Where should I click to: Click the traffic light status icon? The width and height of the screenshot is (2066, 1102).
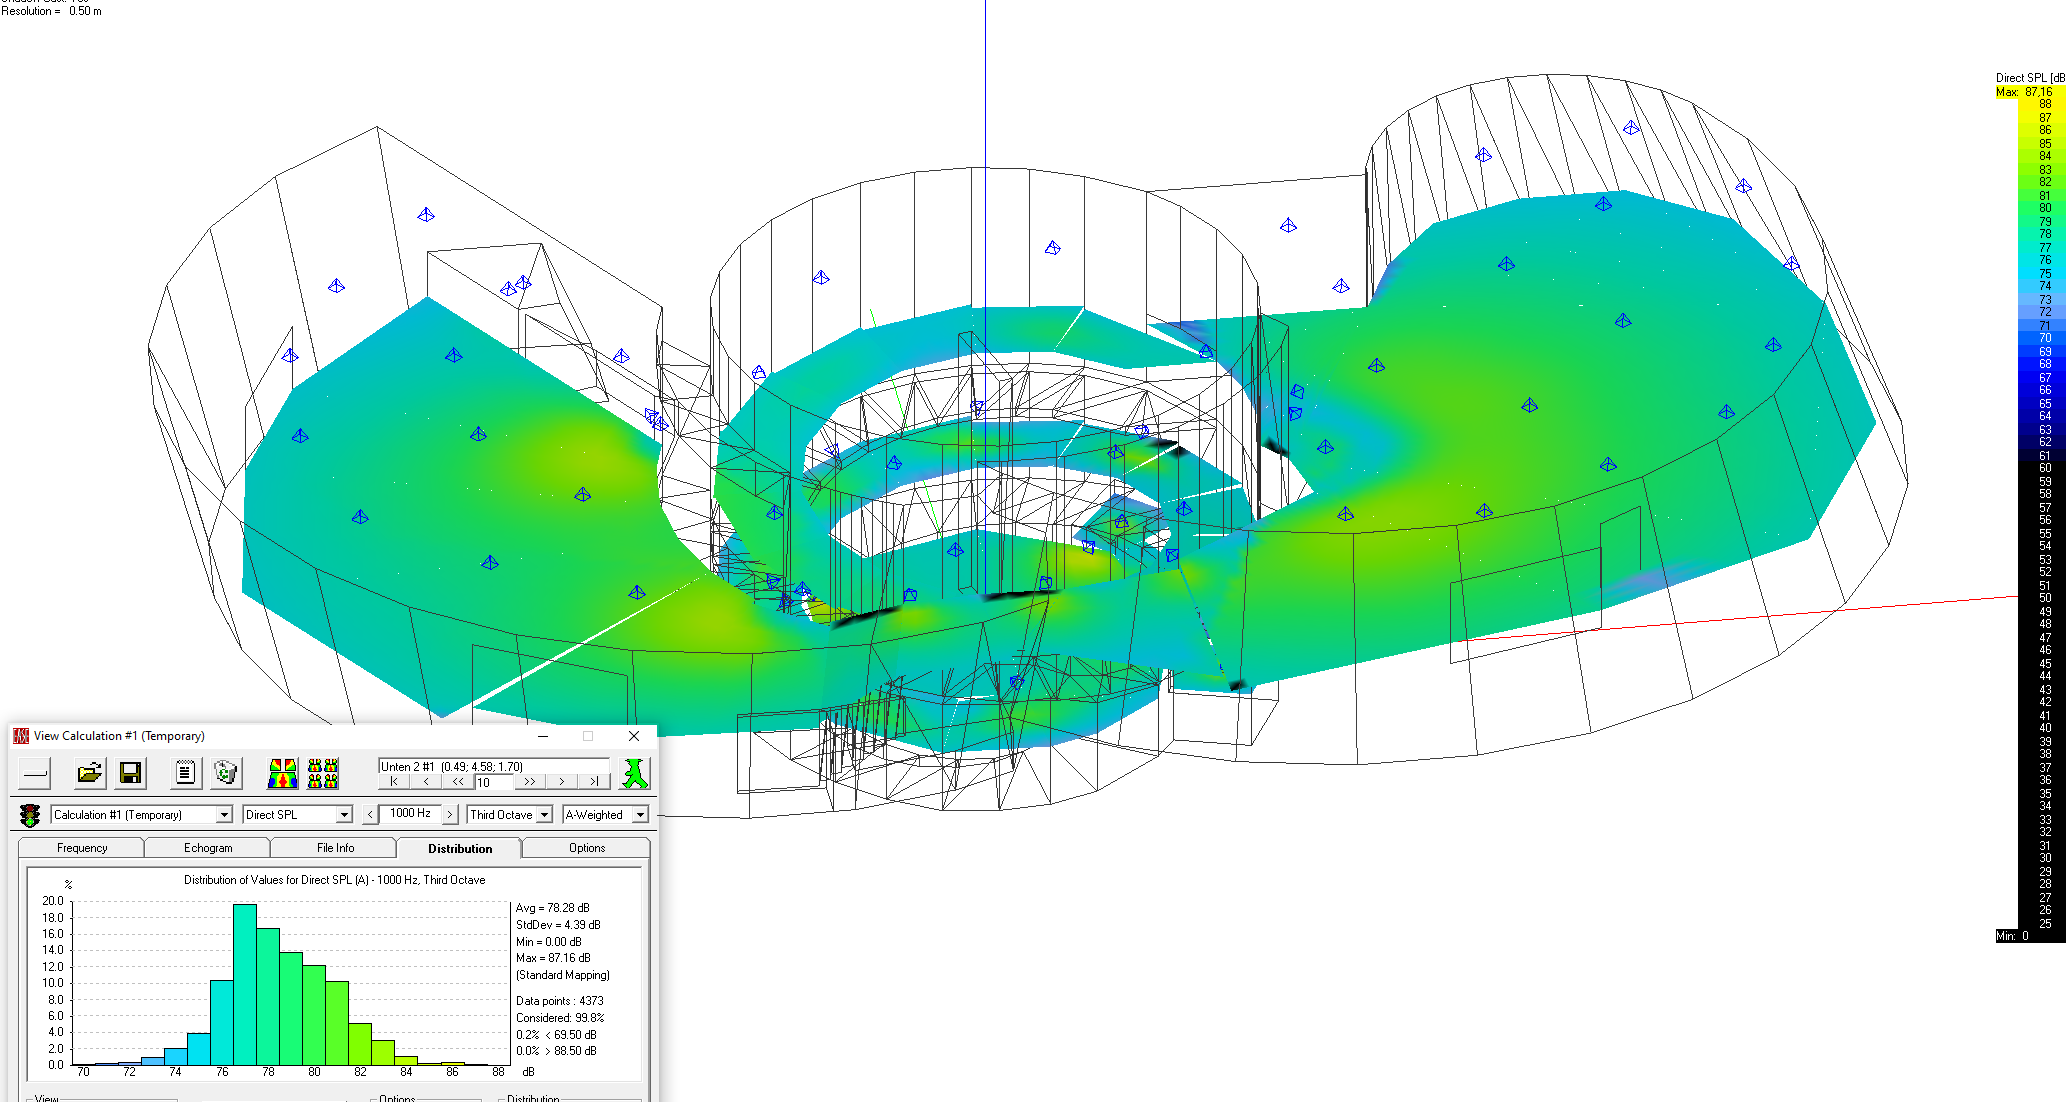(30, 815)
